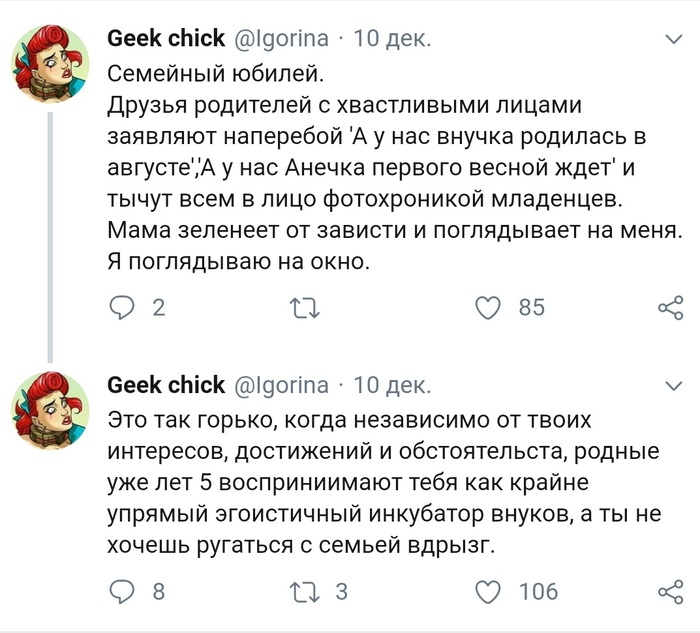Like the first tweet with 85 likes

click(x=487, y=308)
